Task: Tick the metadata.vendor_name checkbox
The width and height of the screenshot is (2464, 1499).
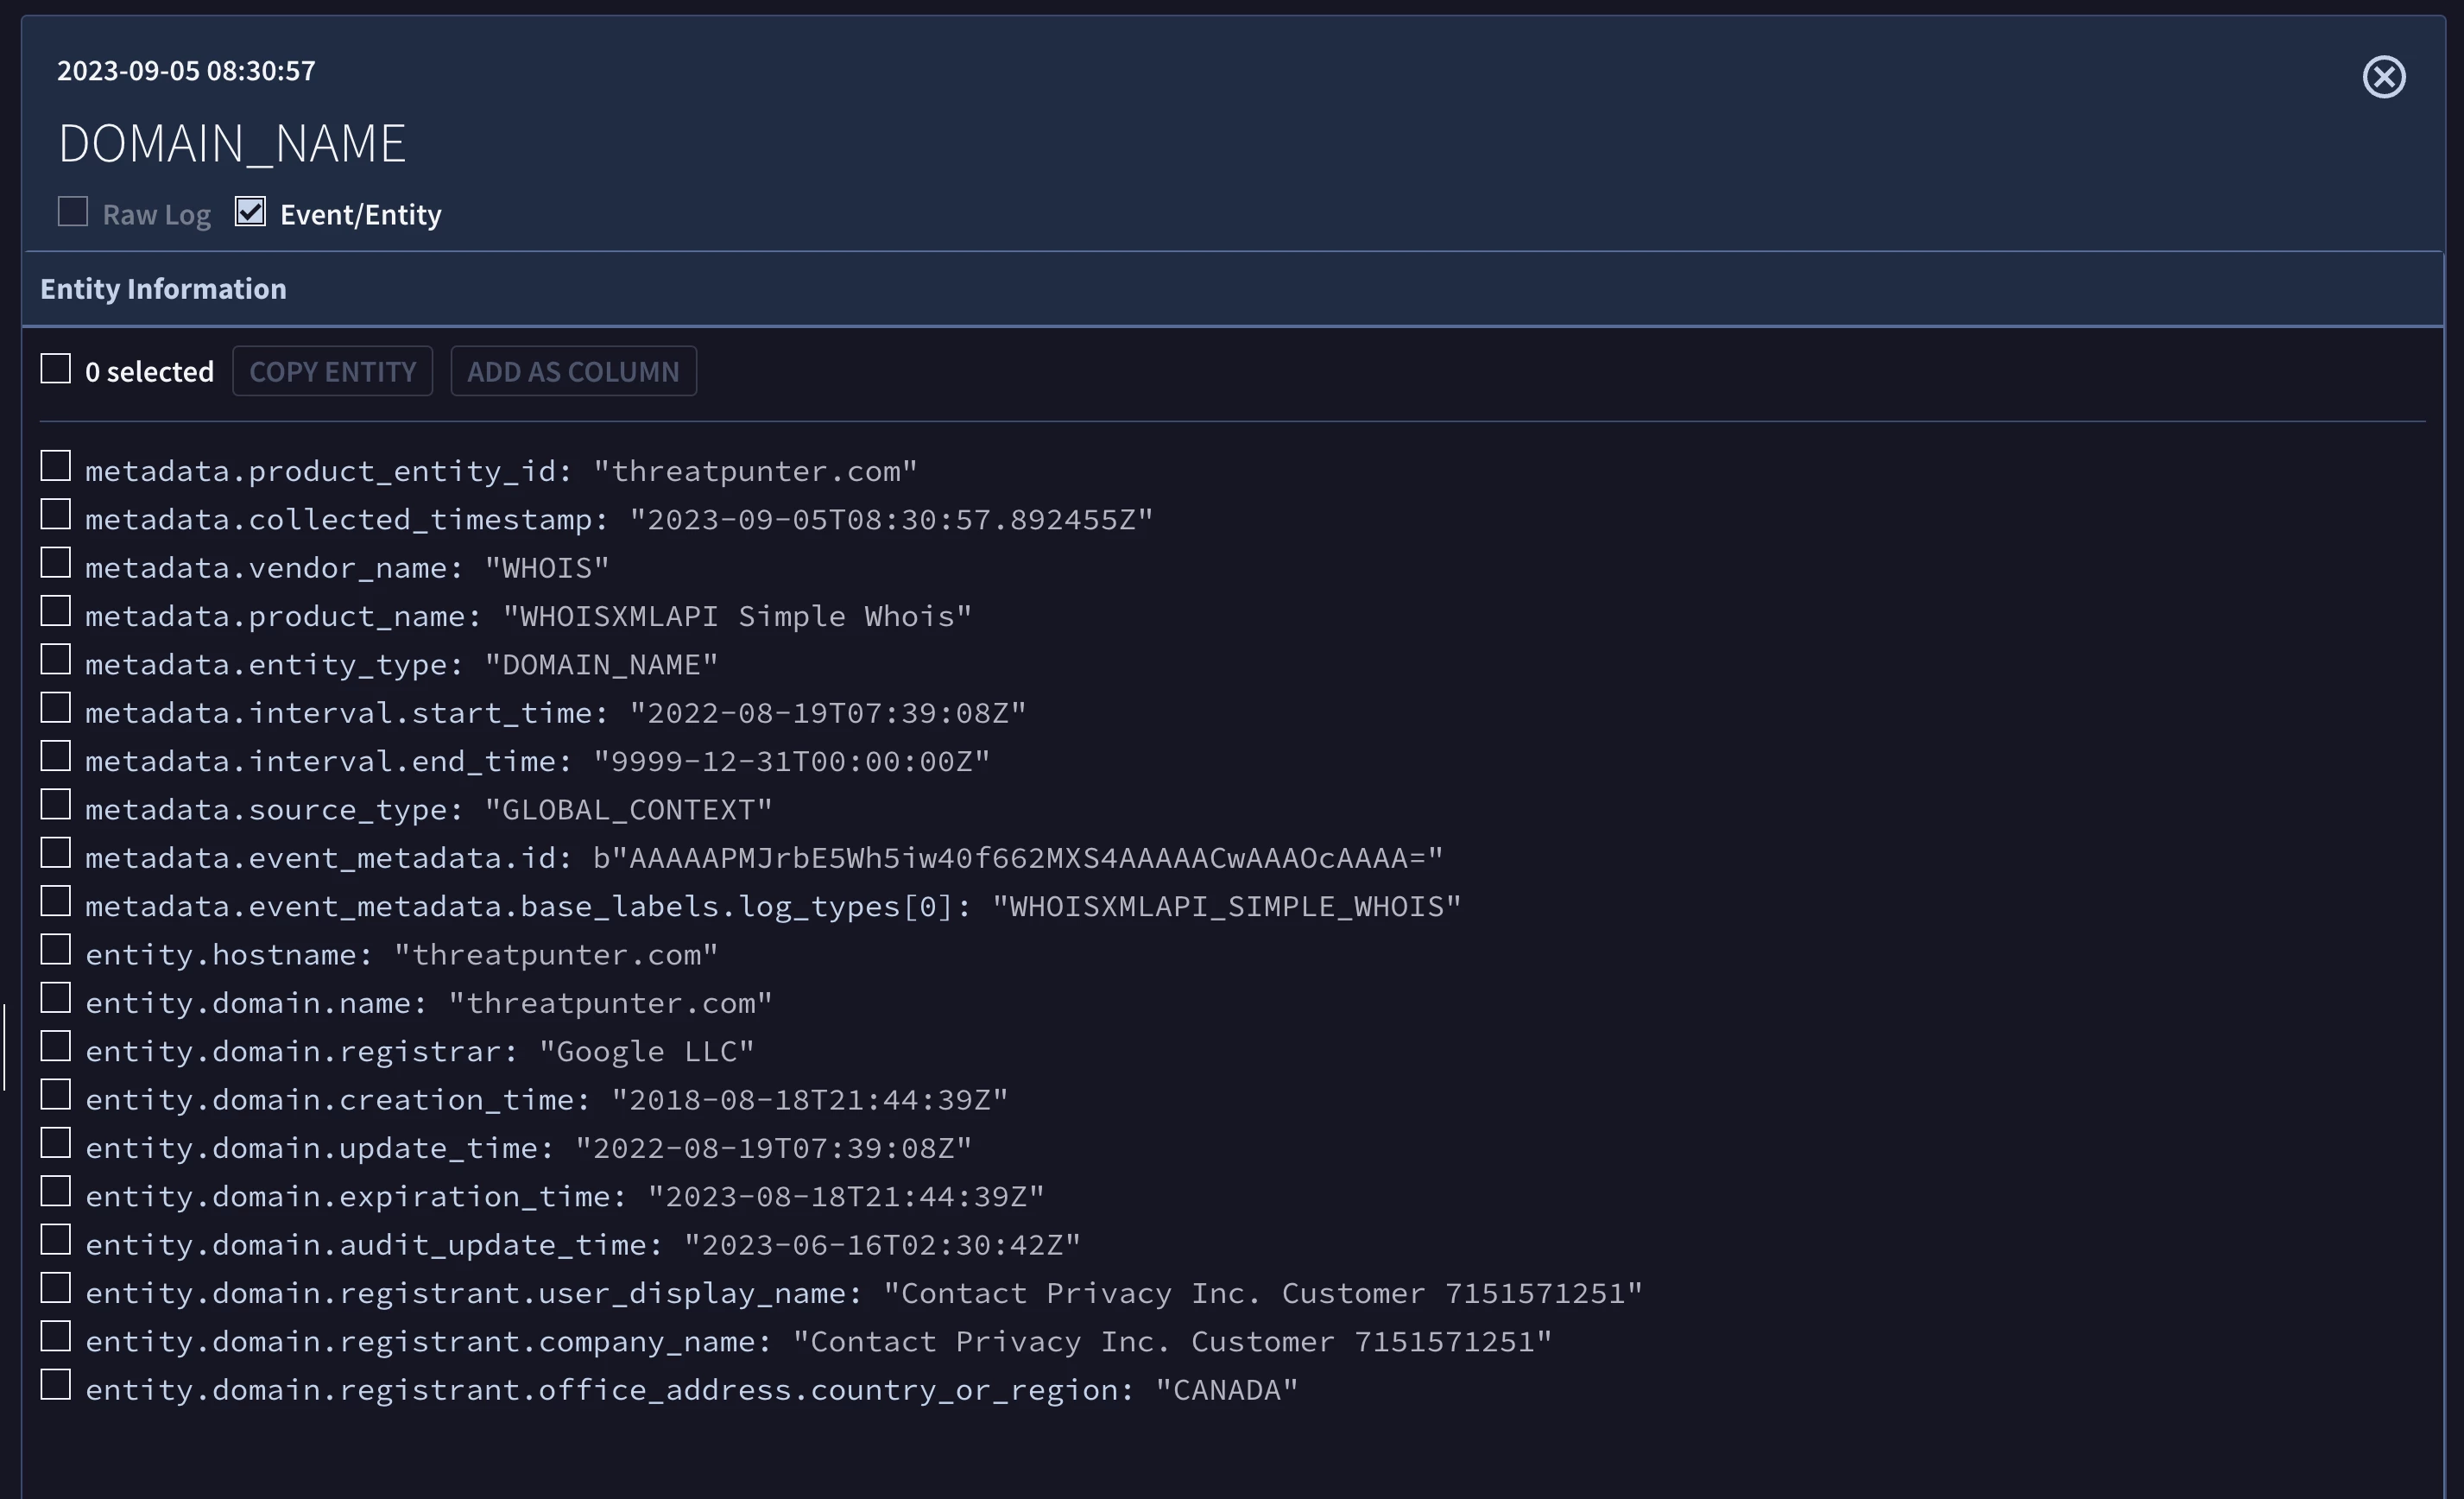Action: pyautogui.click(x=55, y=563)
